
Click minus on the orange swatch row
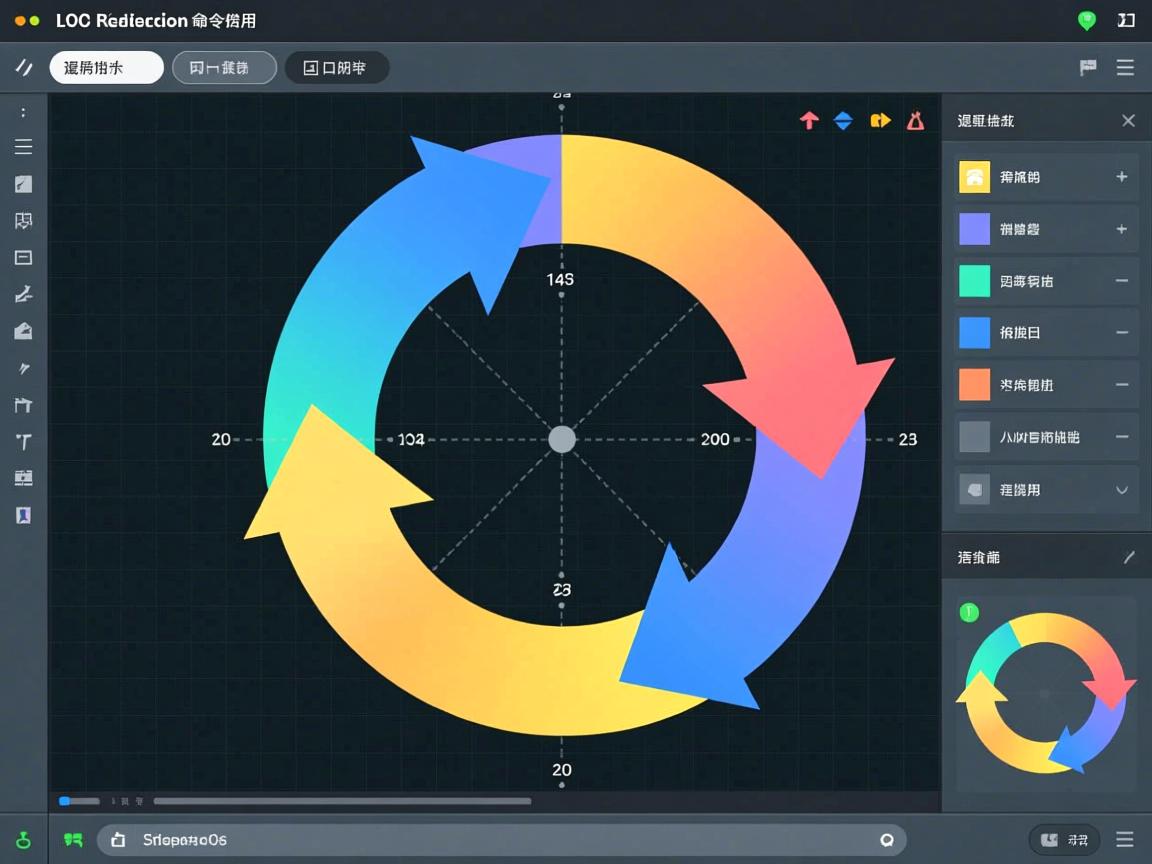click(1121, 385)
